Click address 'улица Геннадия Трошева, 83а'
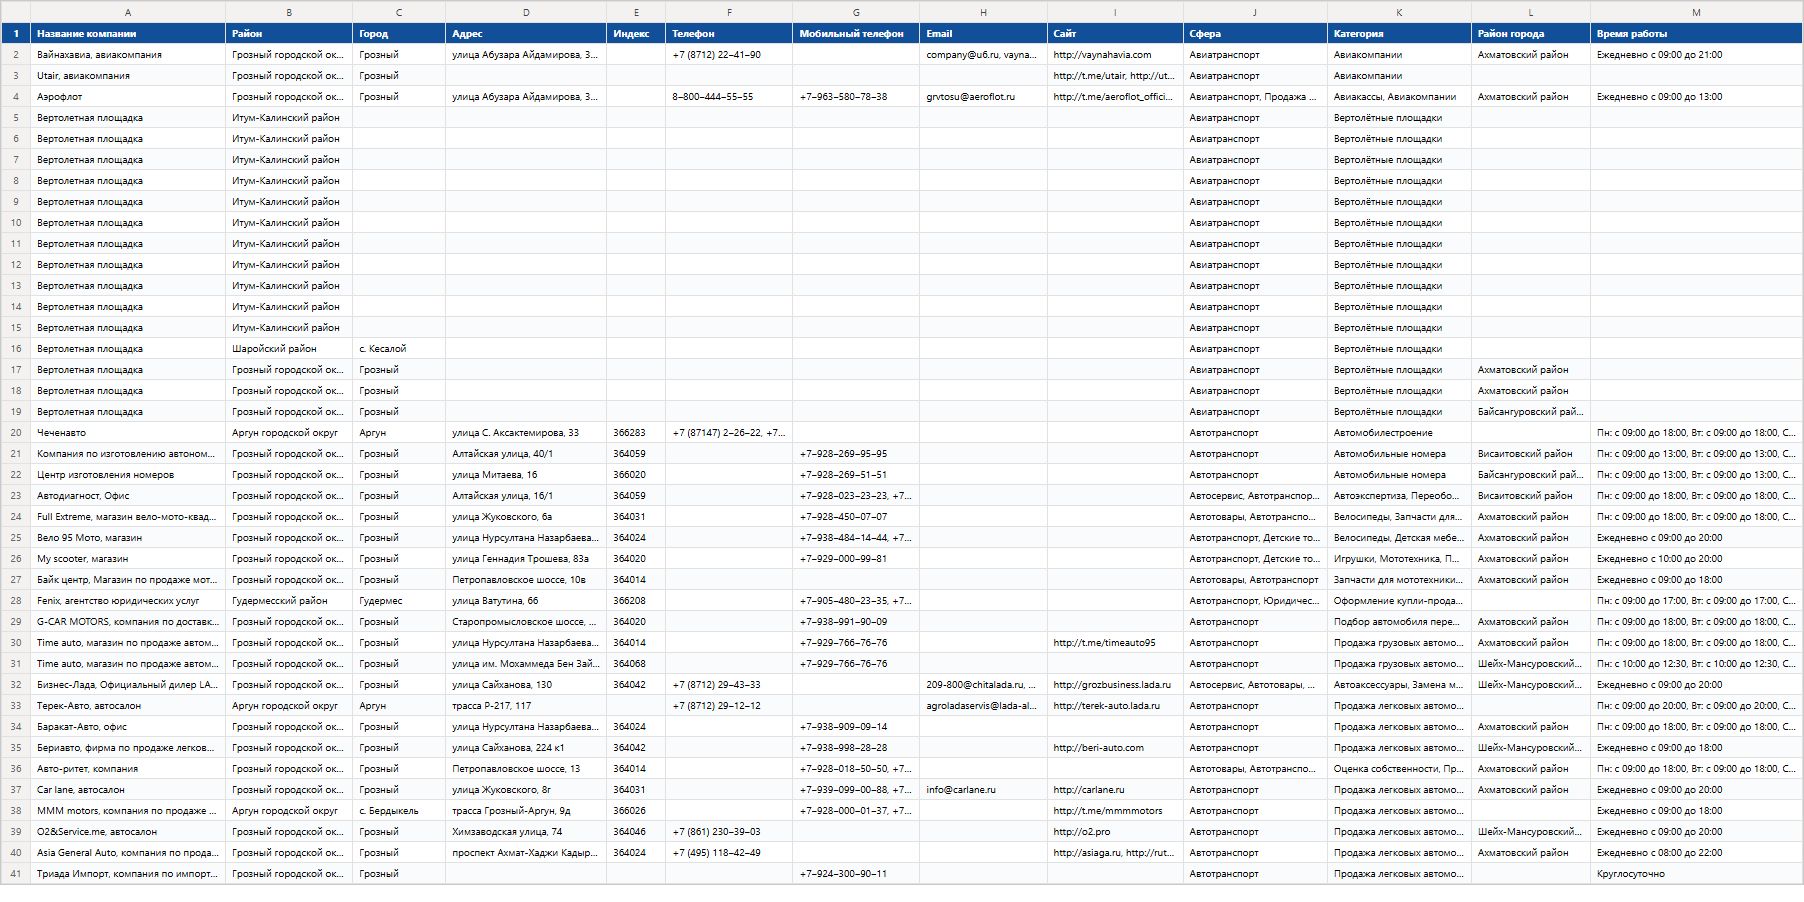 [526, 559]
